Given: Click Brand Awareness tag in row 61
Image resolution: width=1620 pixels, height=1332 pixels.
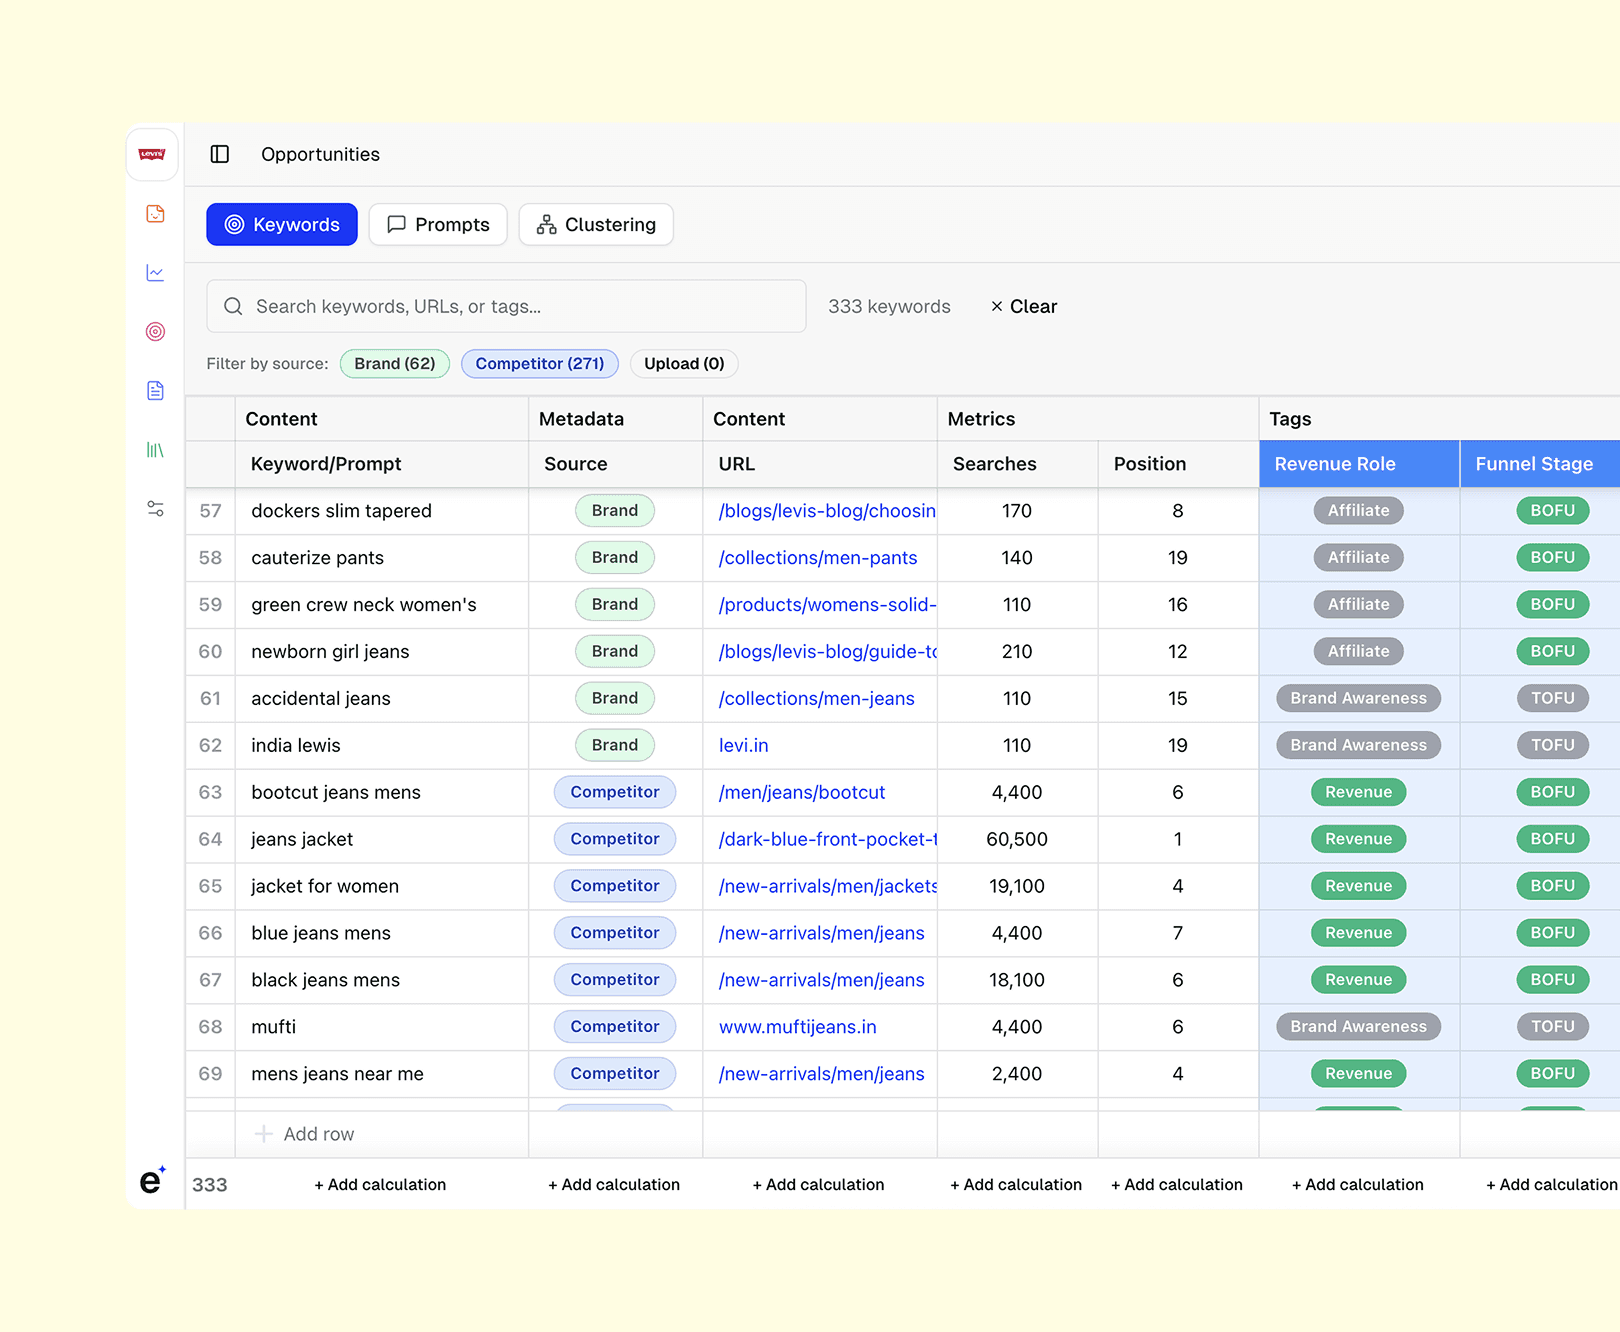Looking at the screenshot, I should (x=1359, y=699).
